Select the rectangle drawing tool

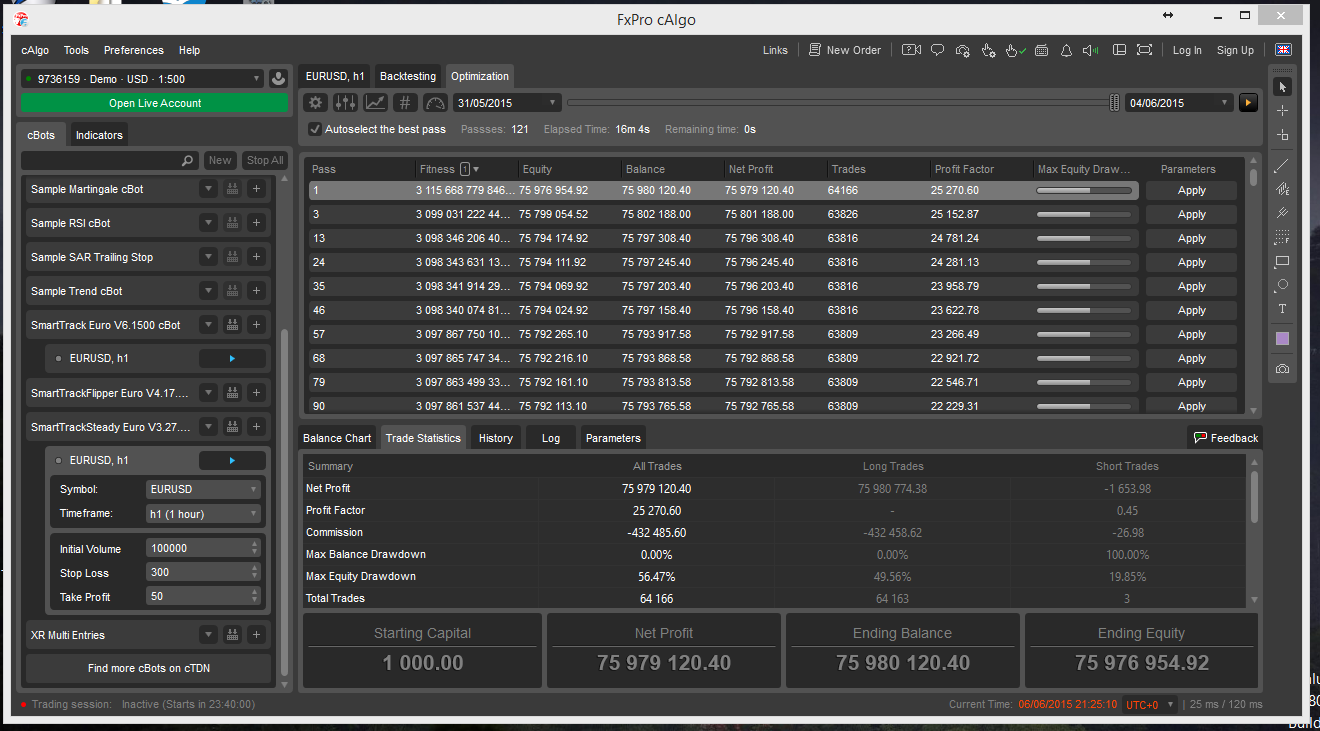click(1282, 261)
